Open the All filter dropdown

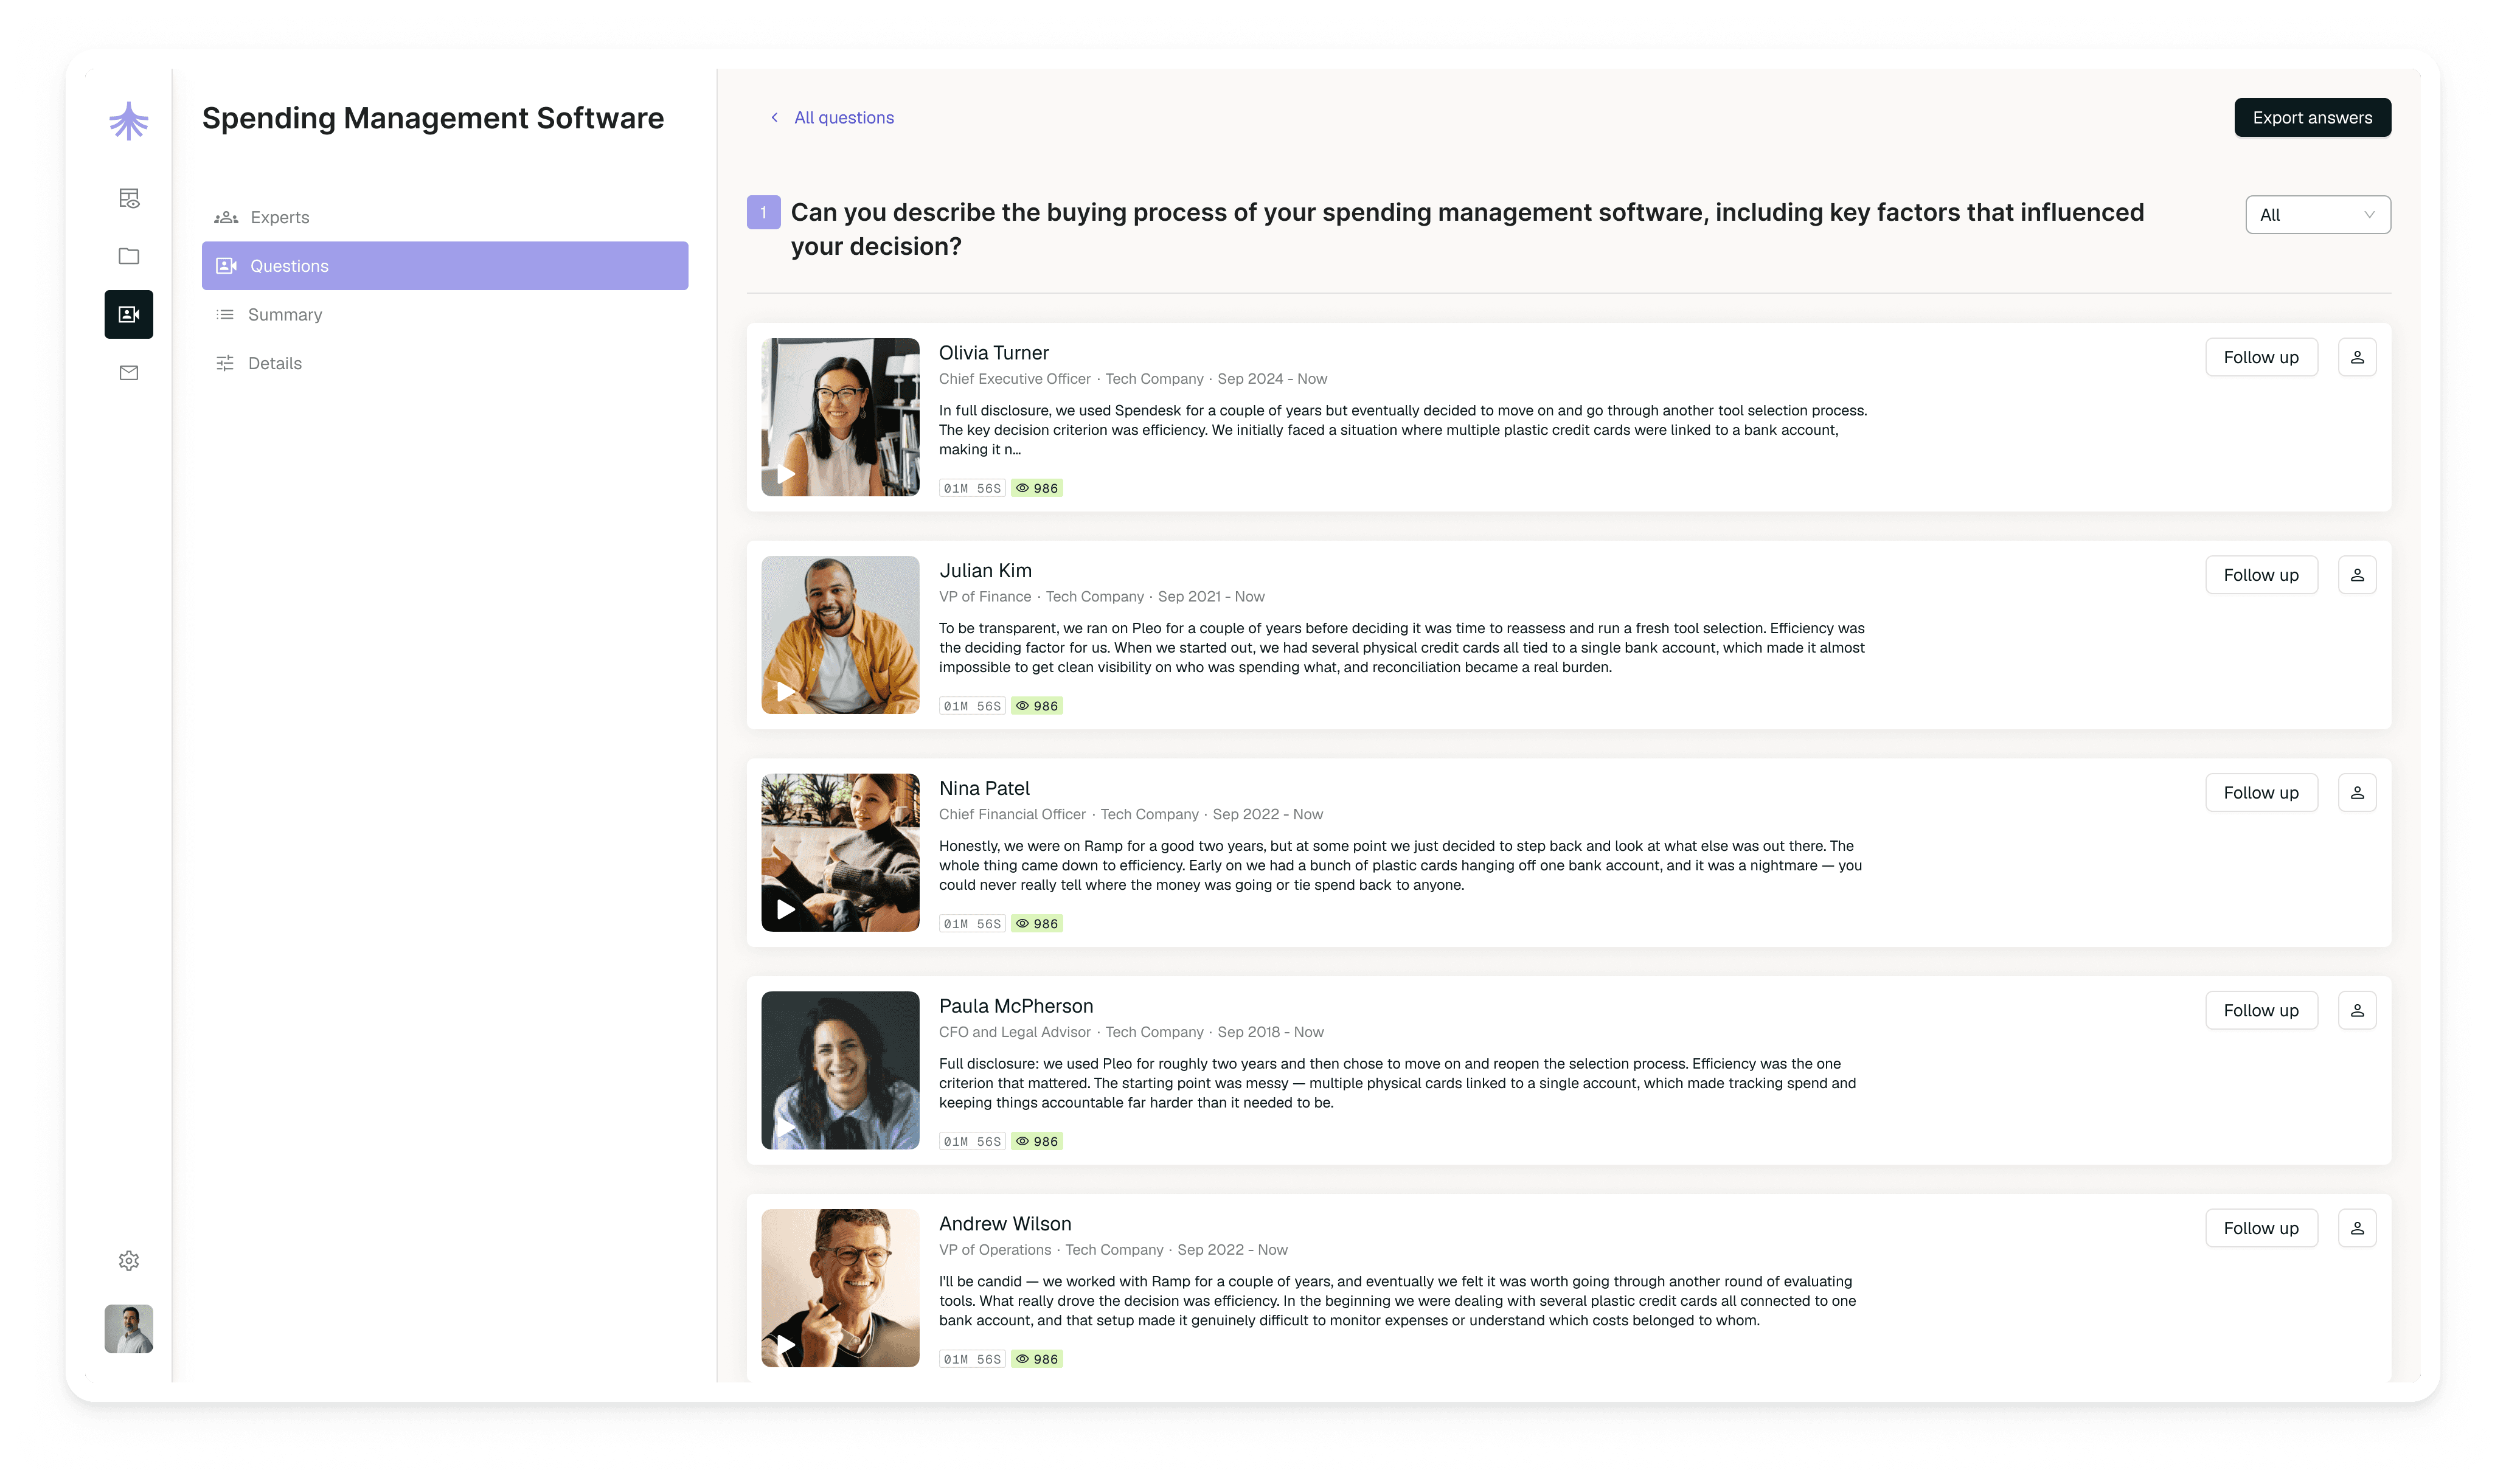click(x=2317, y=215)
